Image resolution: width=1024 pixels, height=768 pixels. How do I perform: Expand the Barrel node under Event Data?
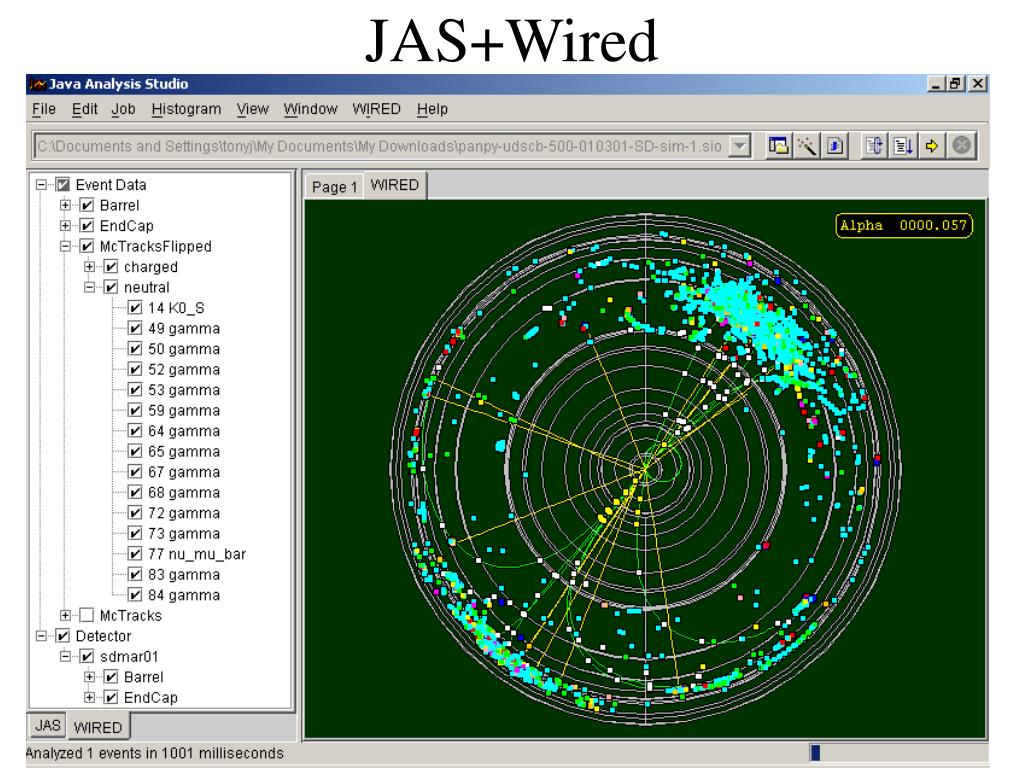(x=65, y=205)
